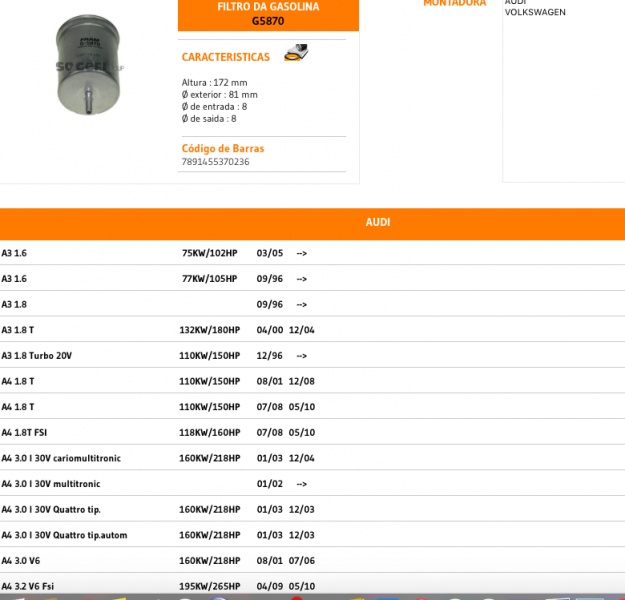Click the 132KW/180HP power value
The image size is (625, 600).
(210, 330)
